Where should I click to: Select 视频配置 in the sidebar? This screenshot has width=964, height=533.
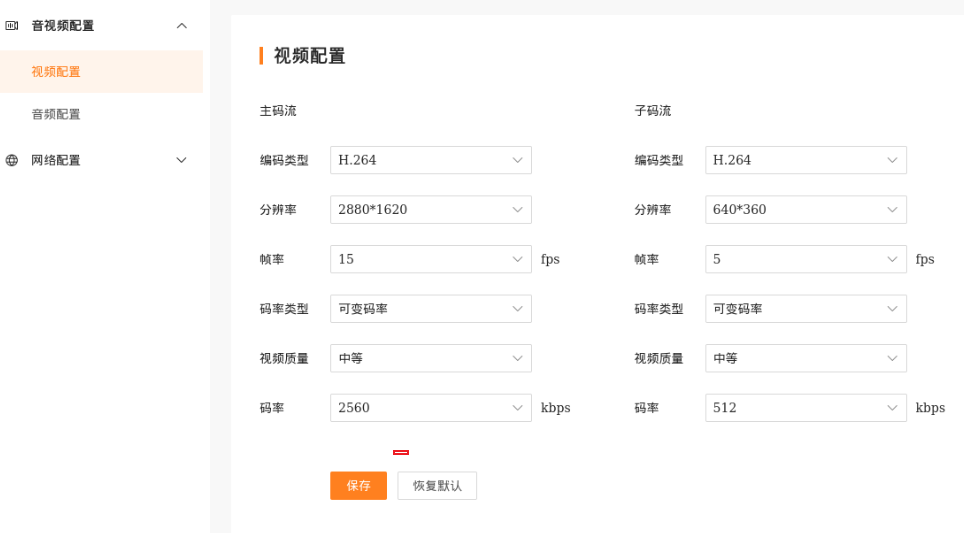pos(56,72)
